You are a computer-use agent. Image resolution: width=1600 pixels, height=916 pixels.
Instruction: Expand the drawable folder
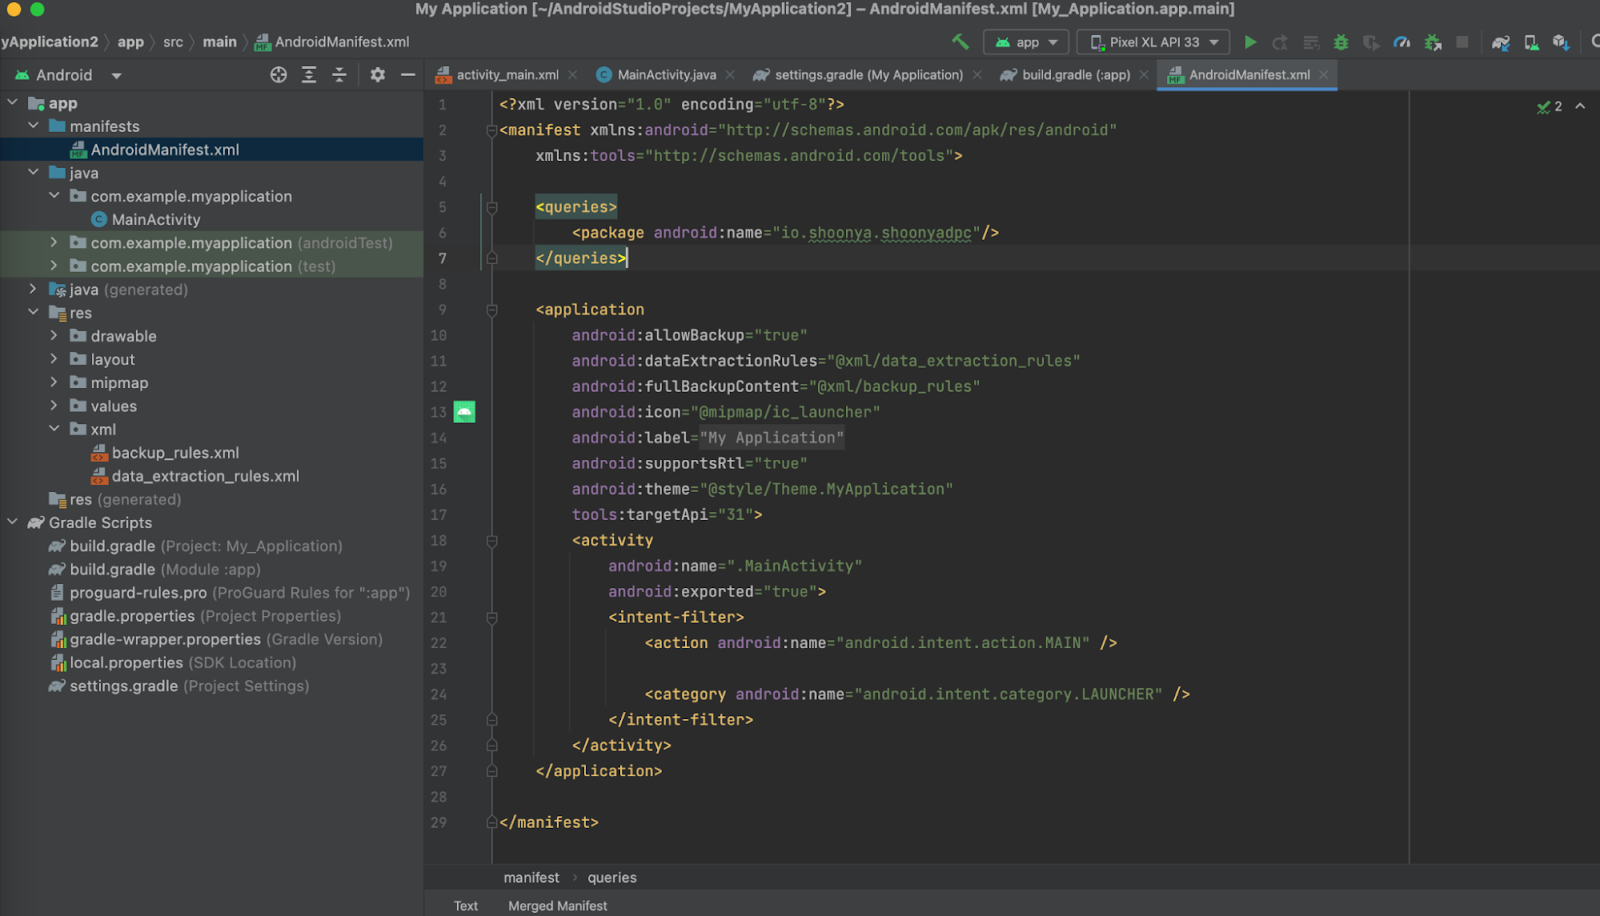coord(54,336)
